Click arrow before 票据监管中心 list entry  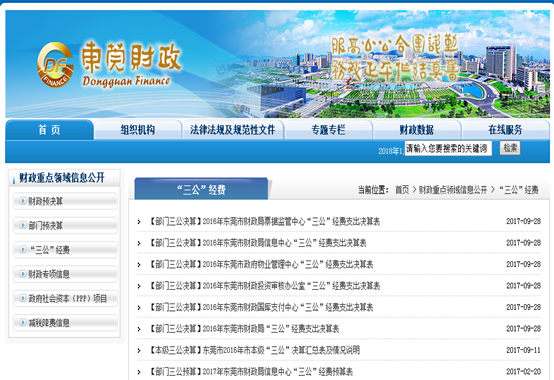(x=139, y=222)
